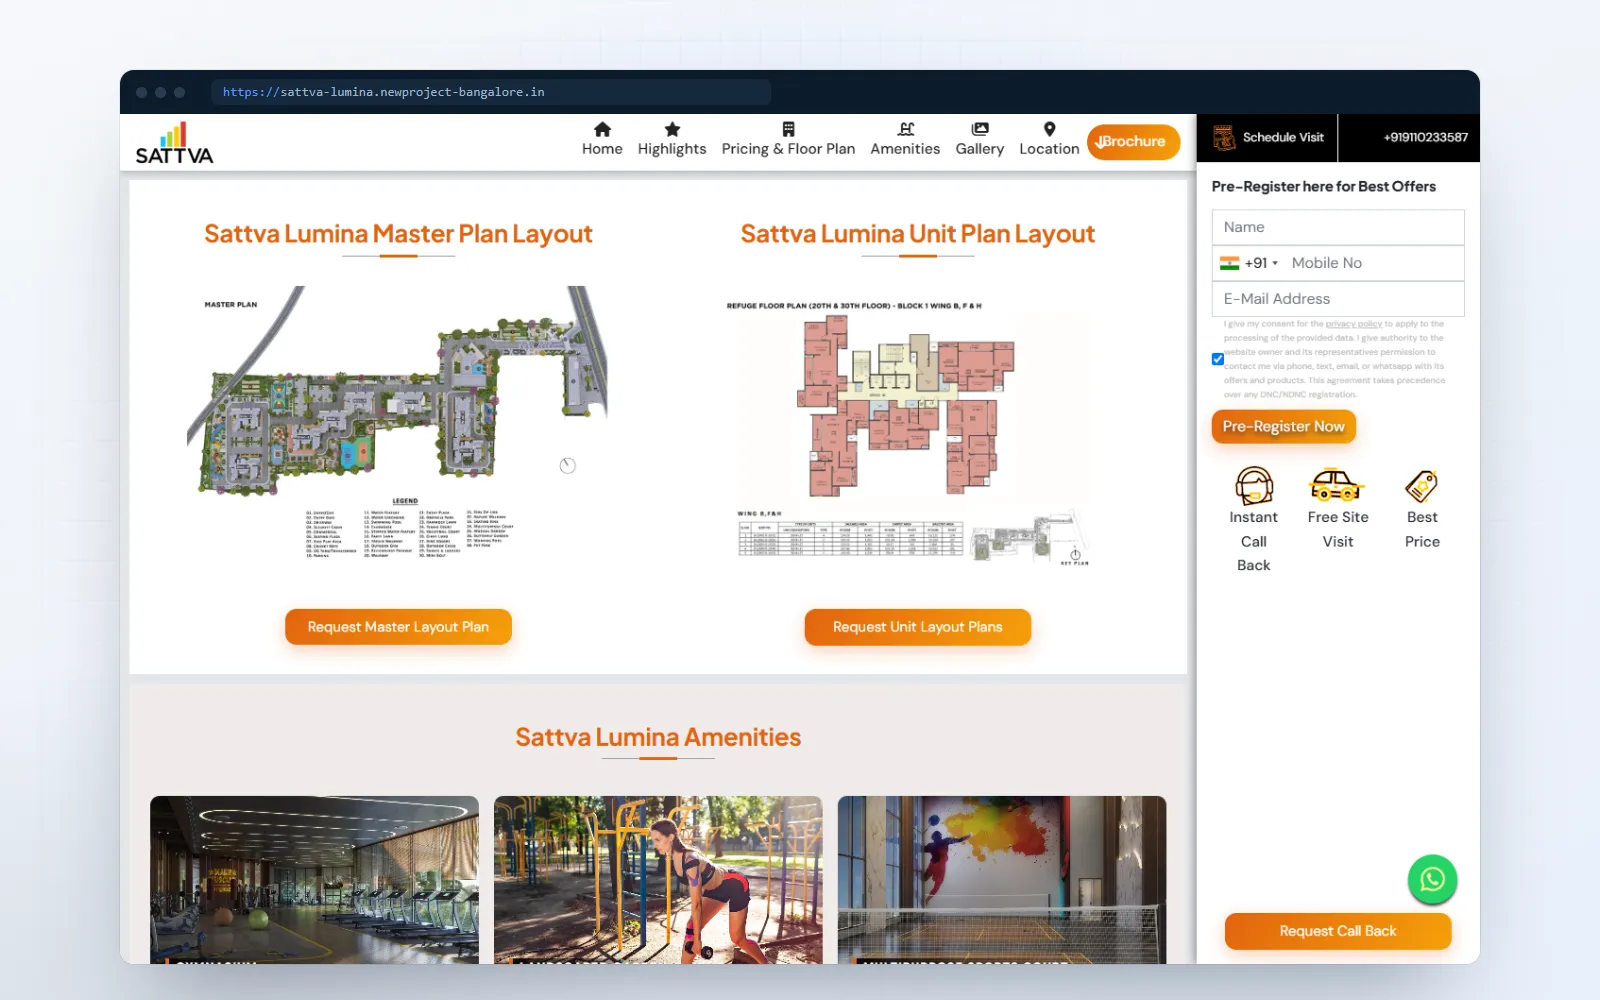
Task: Click 'Sattva Lumina Unit Plan Layout' heading
Action: [917, 234]
